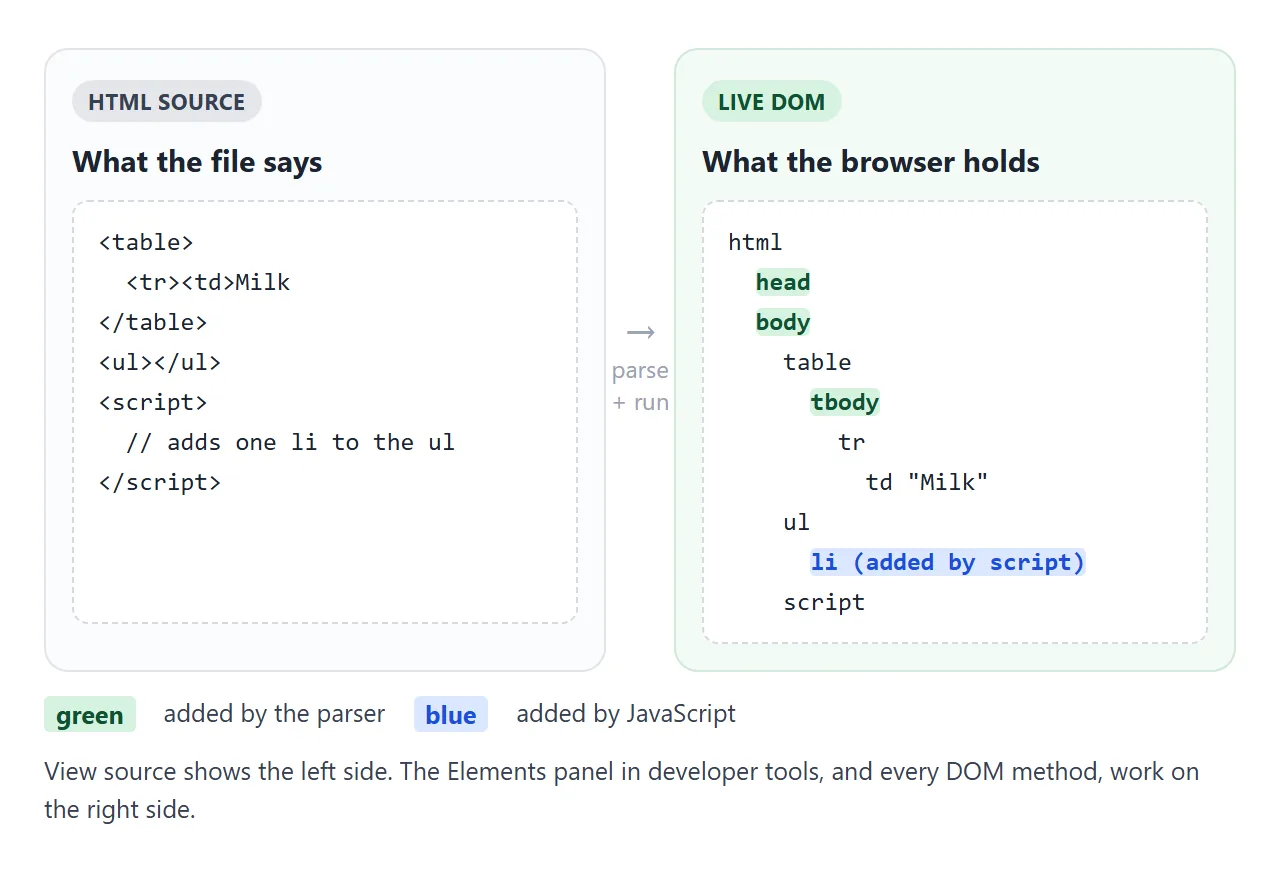Click the "View source shows the left side" caption

tap(621, 790)
